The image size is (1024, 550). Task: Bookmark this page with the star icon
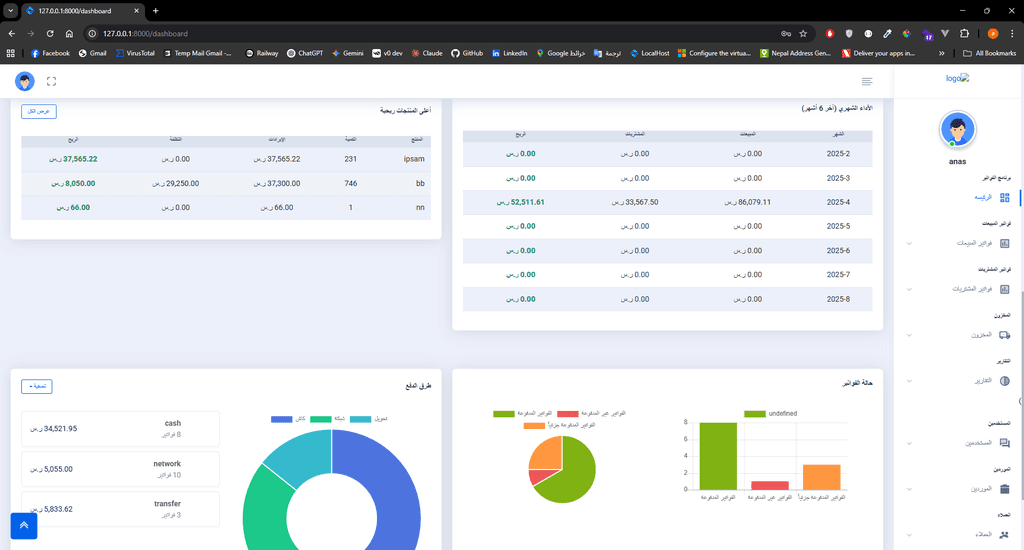coord(802,33)
